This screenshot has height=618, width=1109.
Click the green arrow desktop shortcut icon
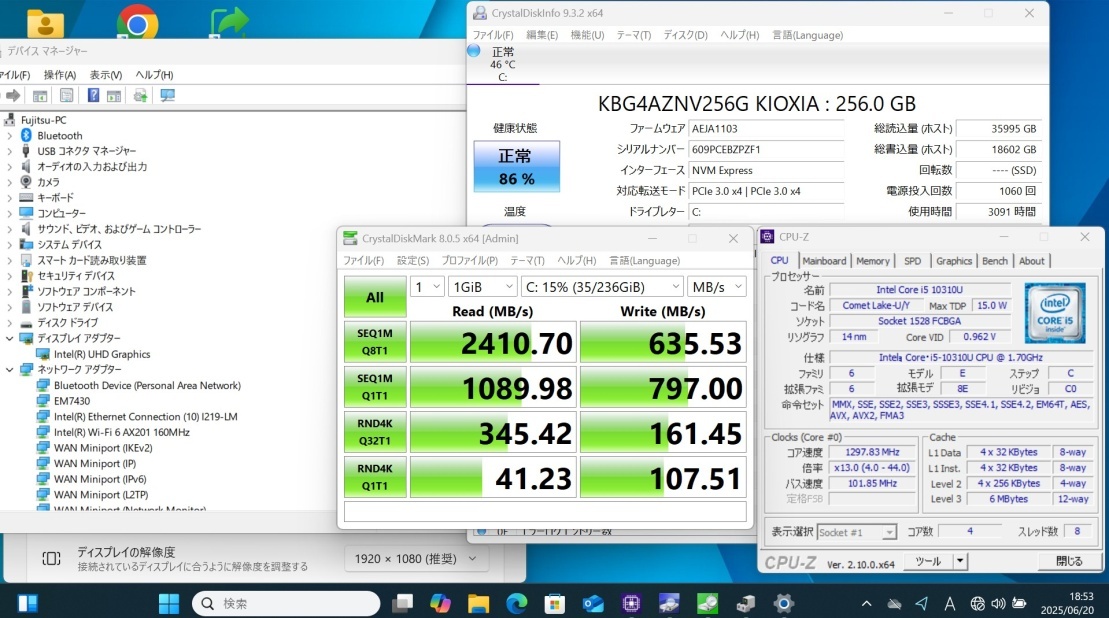click(230, 21)
